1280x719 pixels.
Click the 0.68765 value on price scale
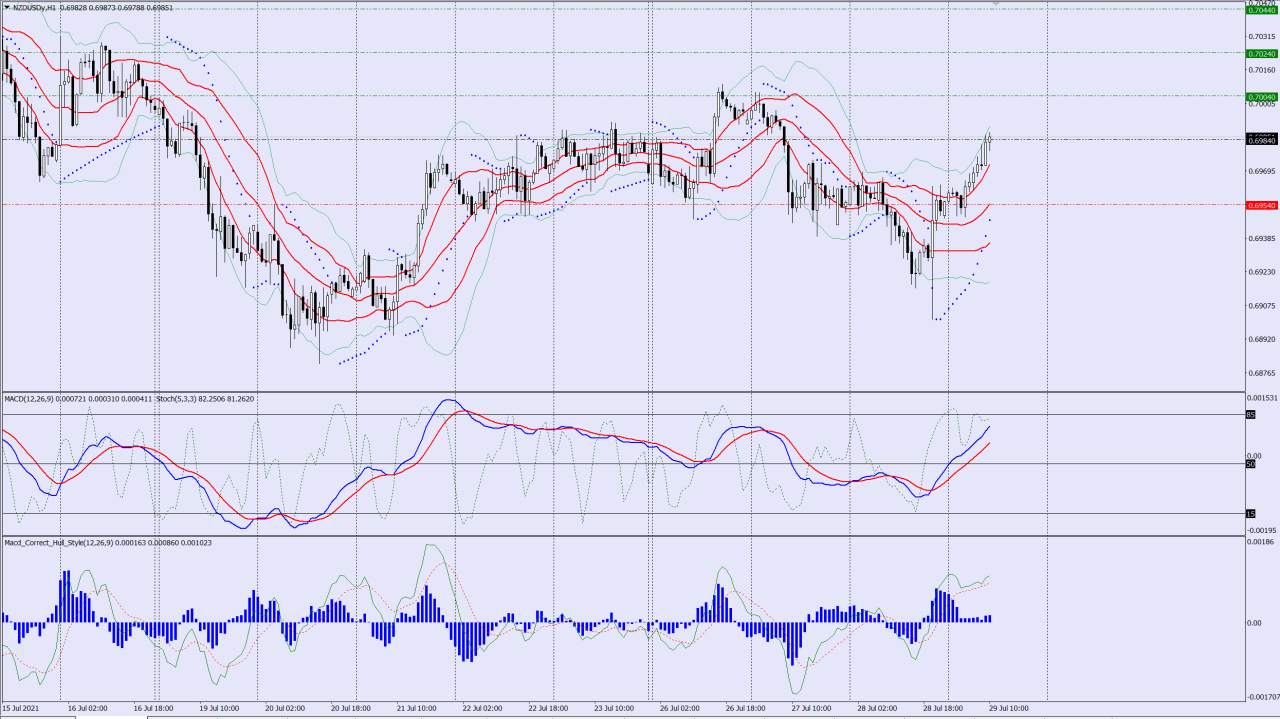pyautogui.click(x=1263, y=373)
